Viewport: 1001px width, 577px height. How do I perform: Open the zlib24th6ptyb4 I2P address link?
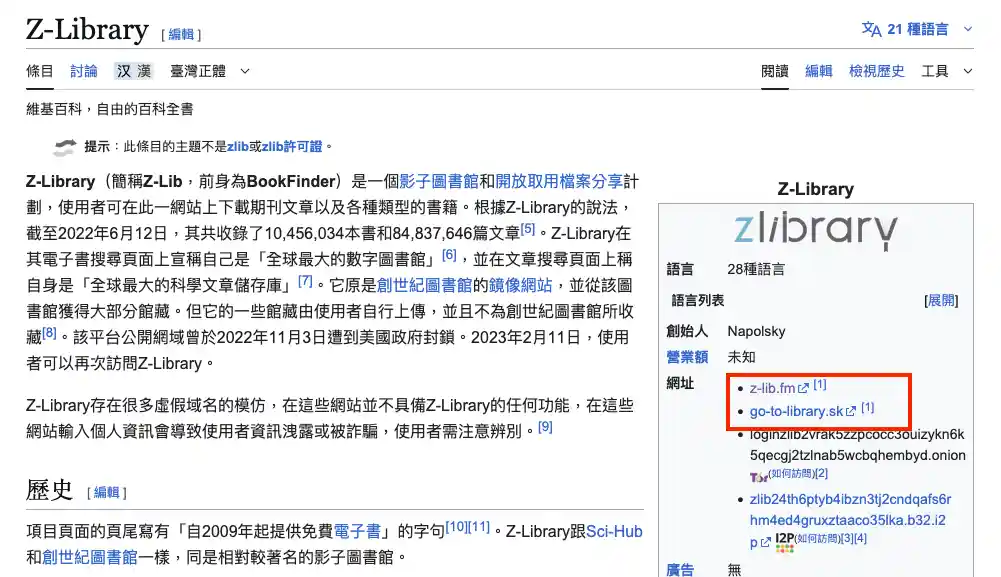point(850,520)
